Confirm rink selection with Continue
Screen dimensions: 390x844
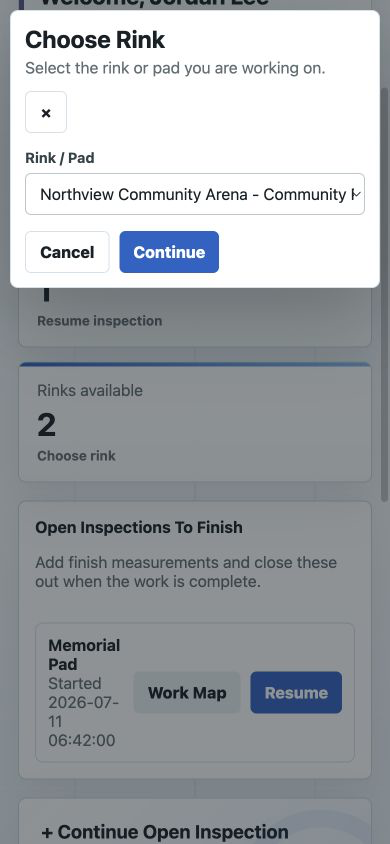tap(169, 252)
